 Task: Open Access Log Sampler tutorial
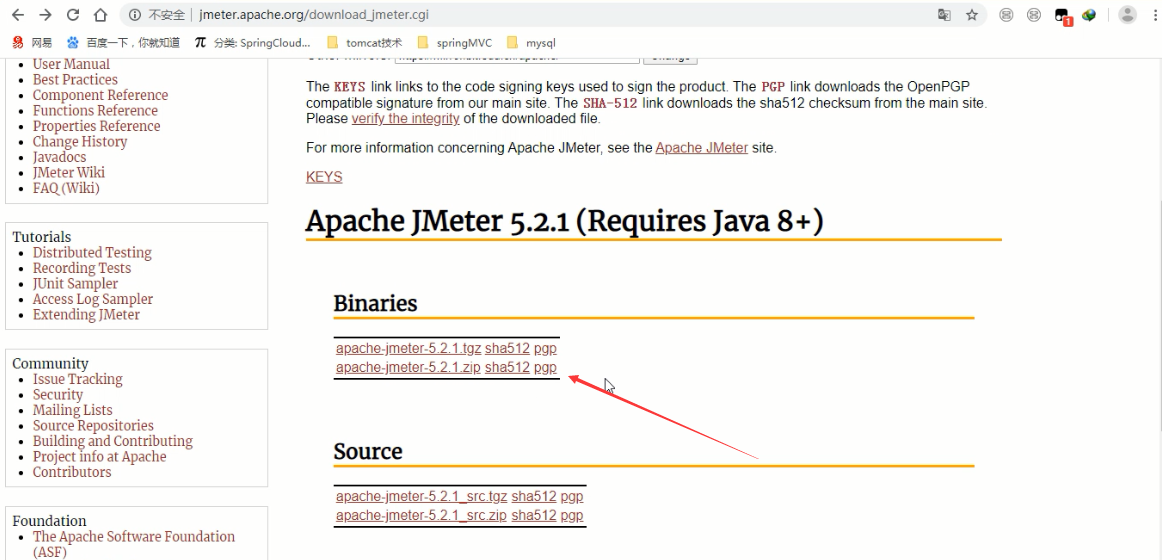(x=93, y=299)
